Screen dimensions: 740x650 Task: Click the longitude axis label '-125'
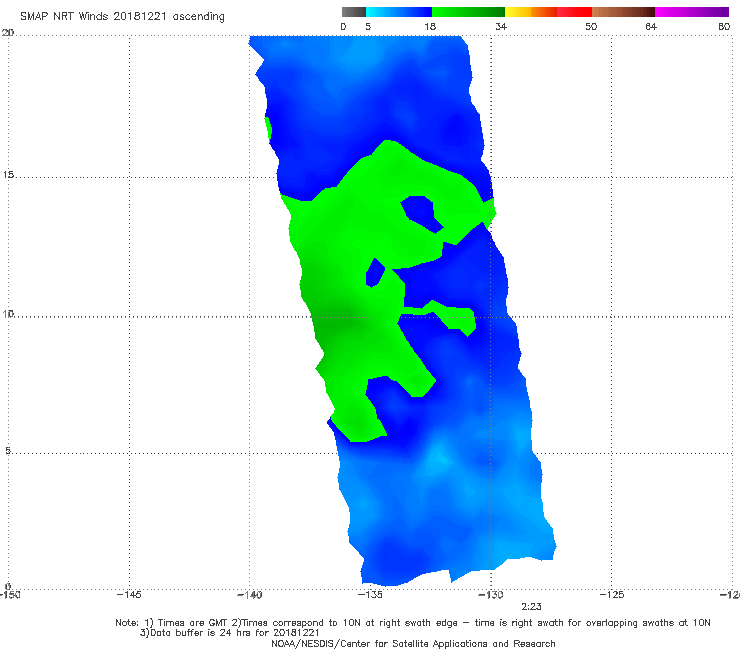click(612, 595)
